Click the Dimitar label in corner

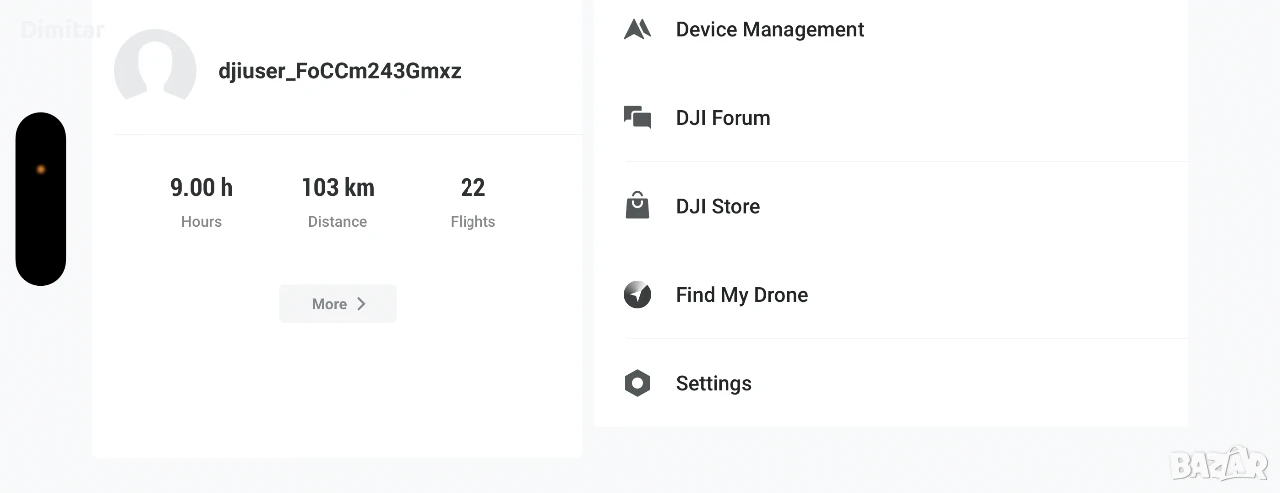pyautogui.click(x=62, y=30)
